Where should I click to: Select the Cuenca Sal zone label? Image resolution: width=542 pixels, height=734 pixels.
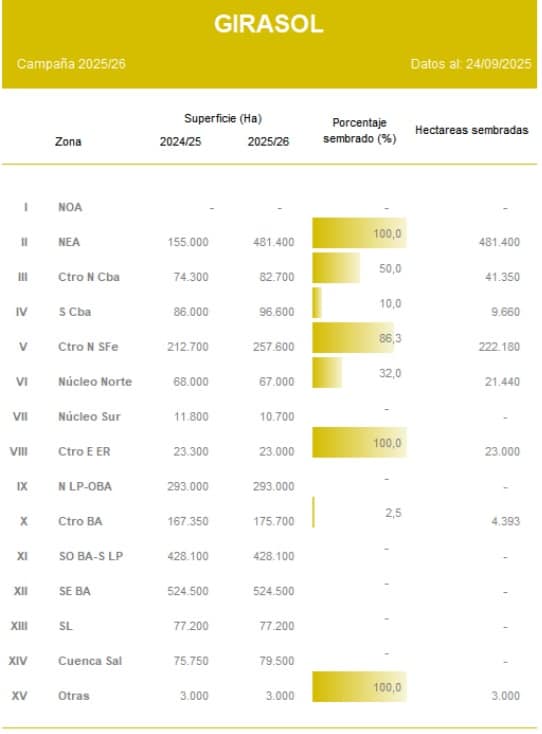coord(90,661)
